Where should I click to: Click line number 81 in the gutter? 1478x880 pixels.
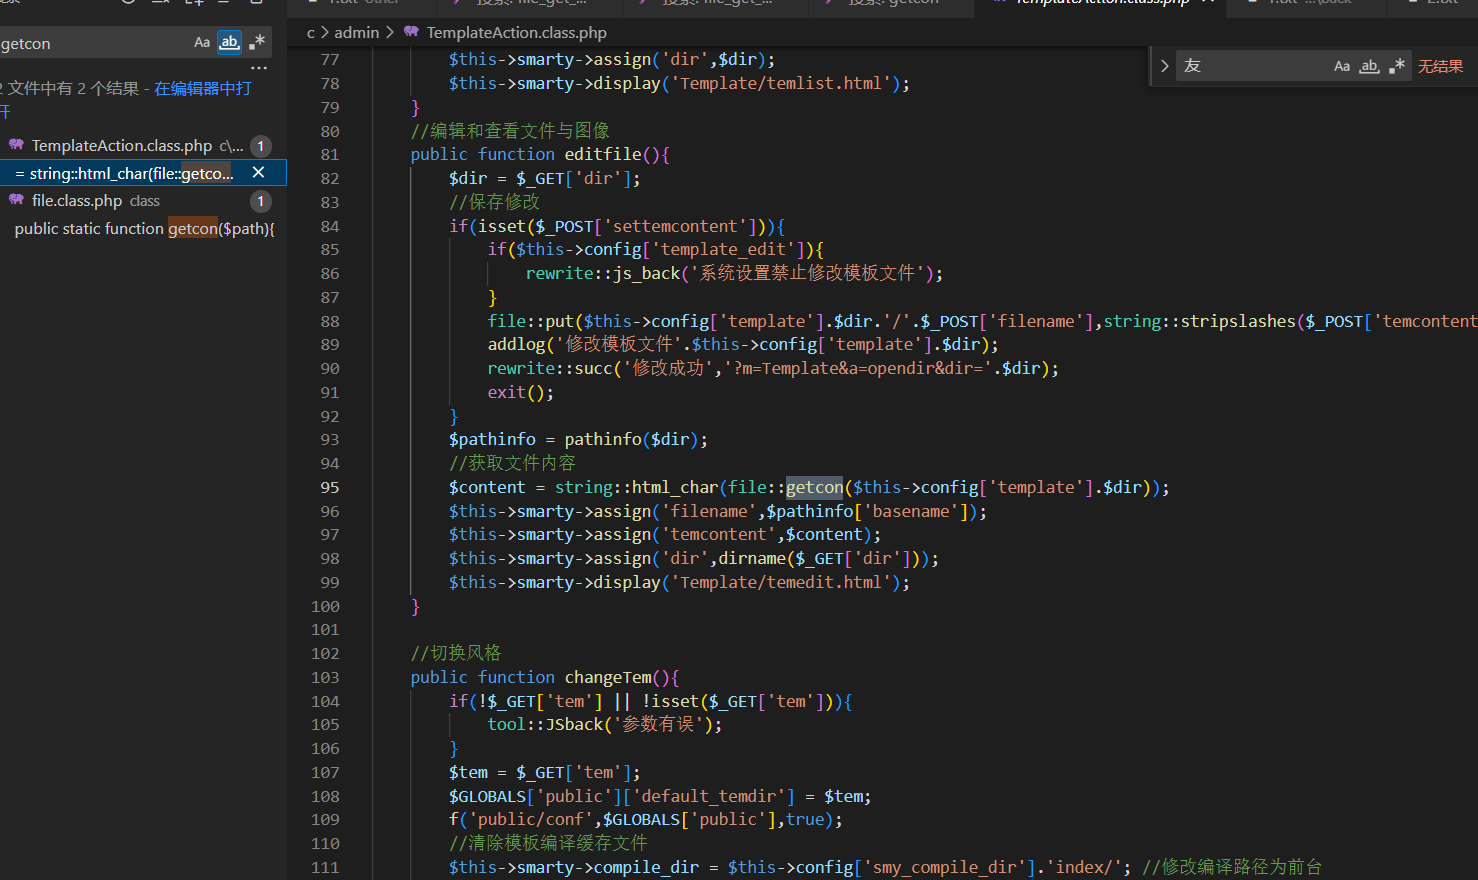(330, 154)
